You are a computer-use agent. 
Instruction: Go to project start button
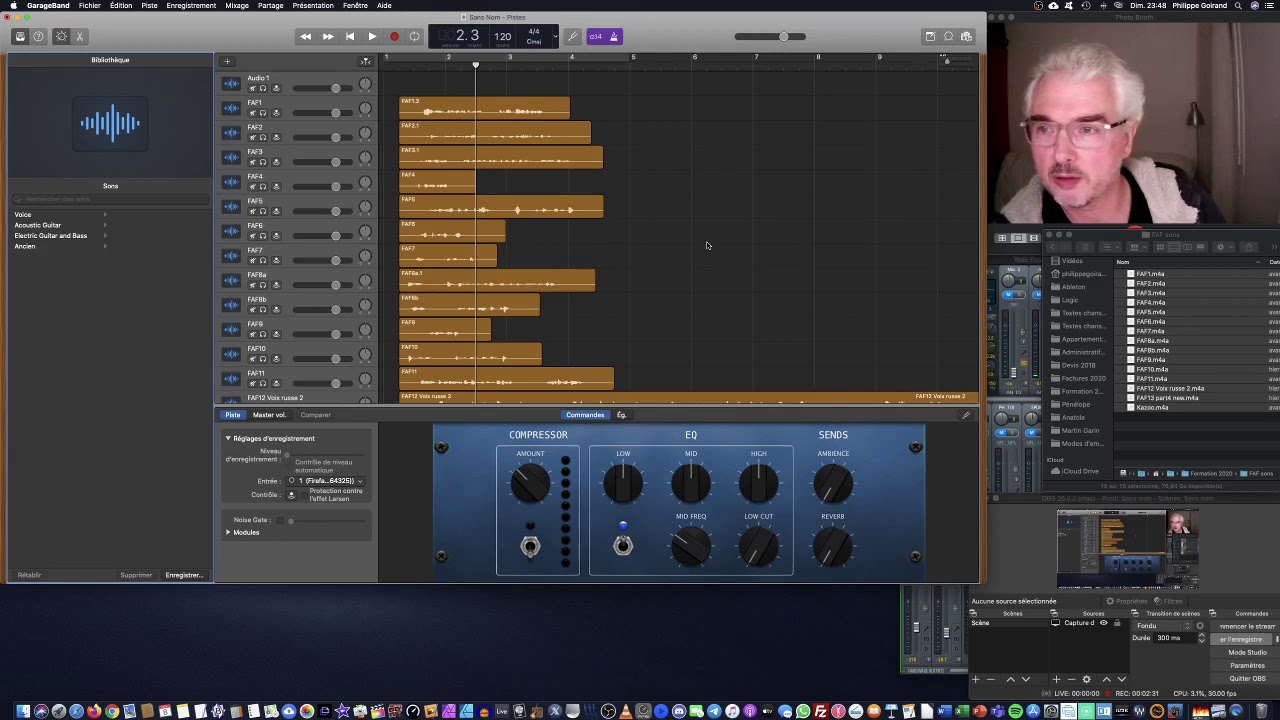coord(350,37)
